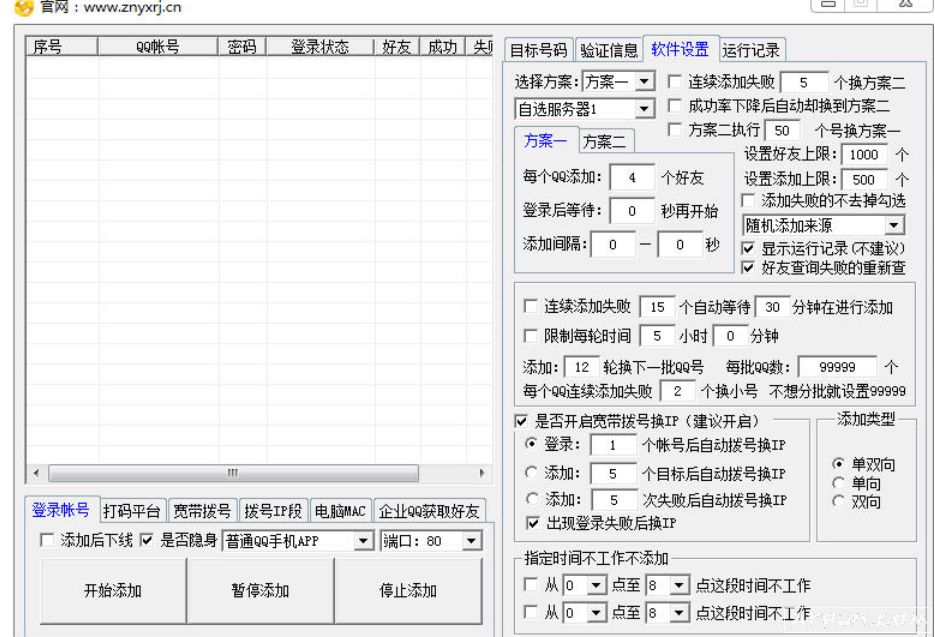
Task: Open the 运行记录 tab
Action: [751, 50]
